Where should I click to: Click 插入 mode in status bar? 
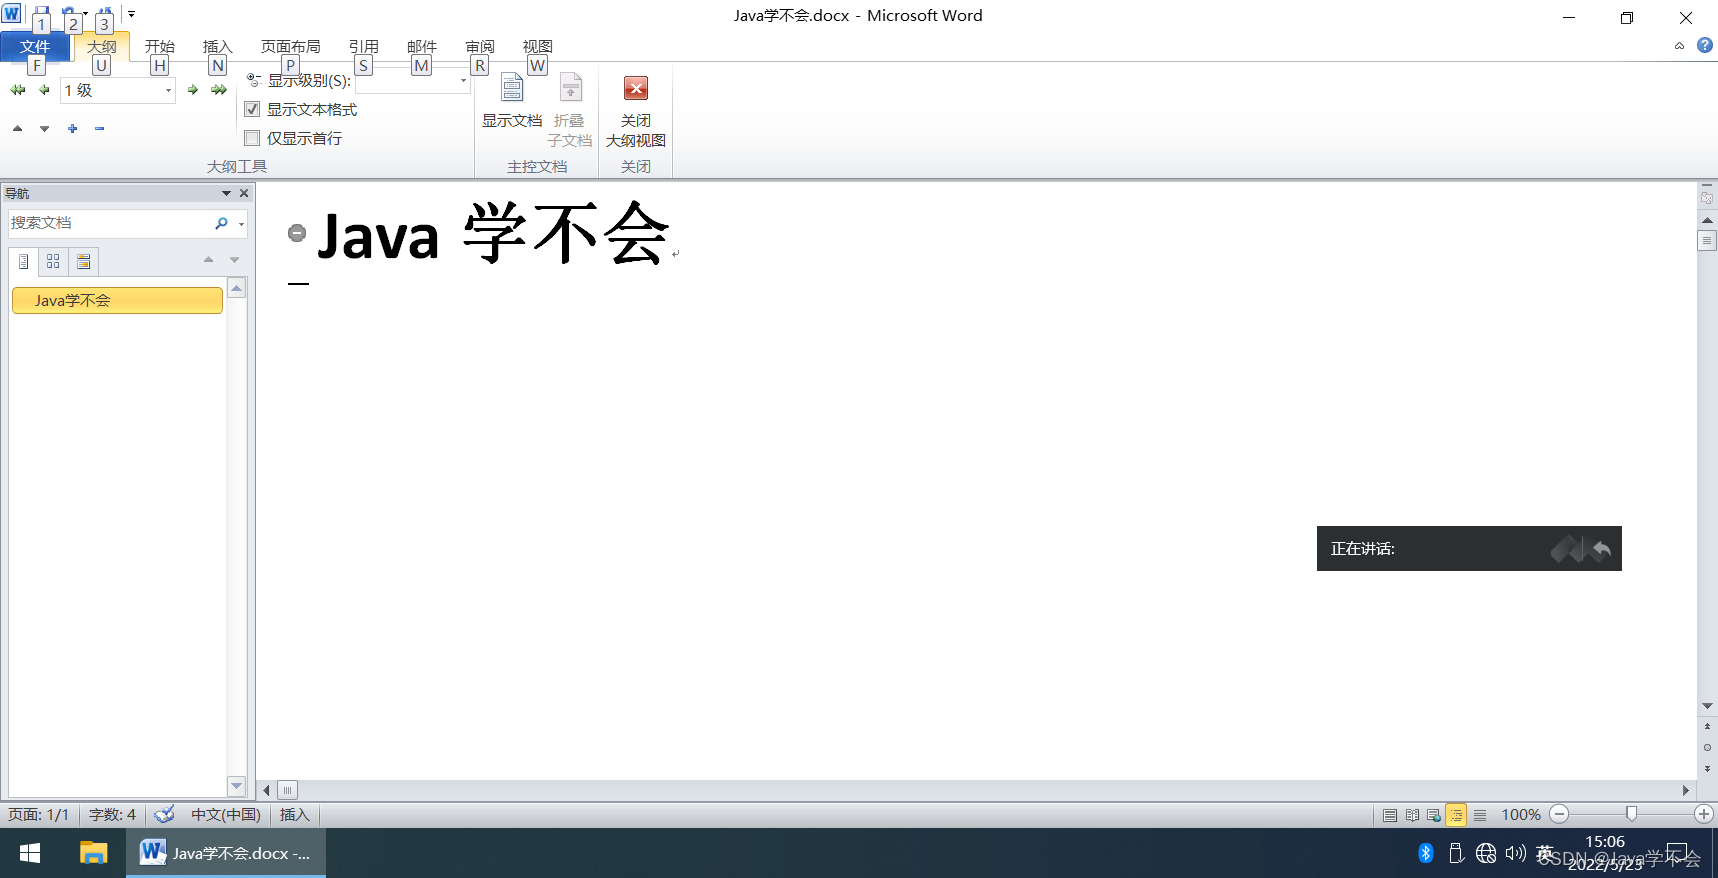(x=294, y=815)
